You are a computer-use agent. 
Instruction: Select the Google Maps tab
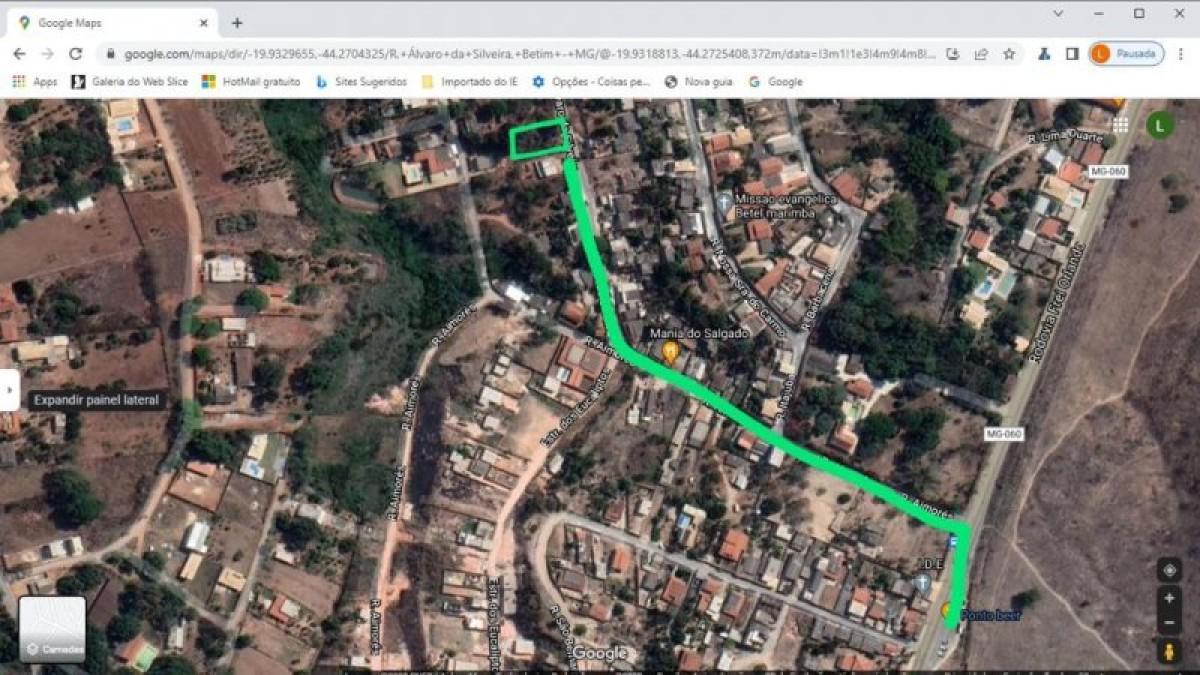coord(110,23)
